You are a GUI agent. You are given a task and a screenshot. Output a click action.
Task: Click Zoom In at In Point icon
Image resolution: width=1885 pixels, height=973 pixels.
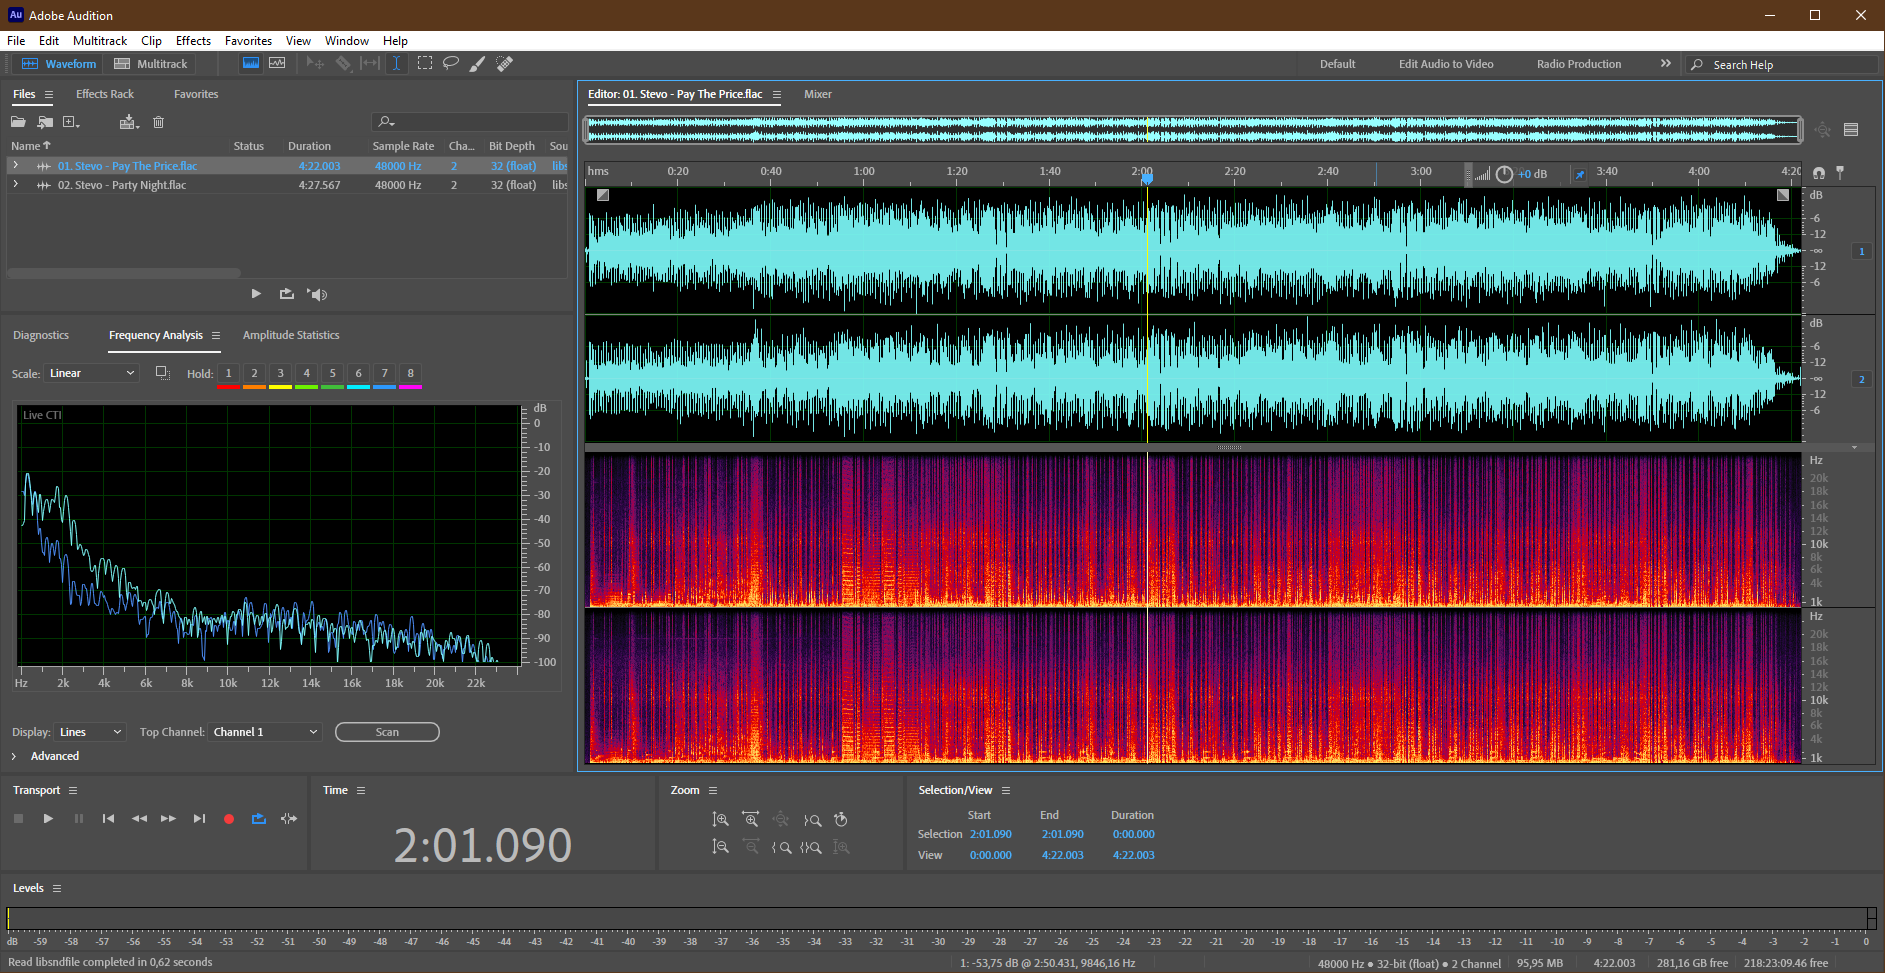(x=782, y=847)
